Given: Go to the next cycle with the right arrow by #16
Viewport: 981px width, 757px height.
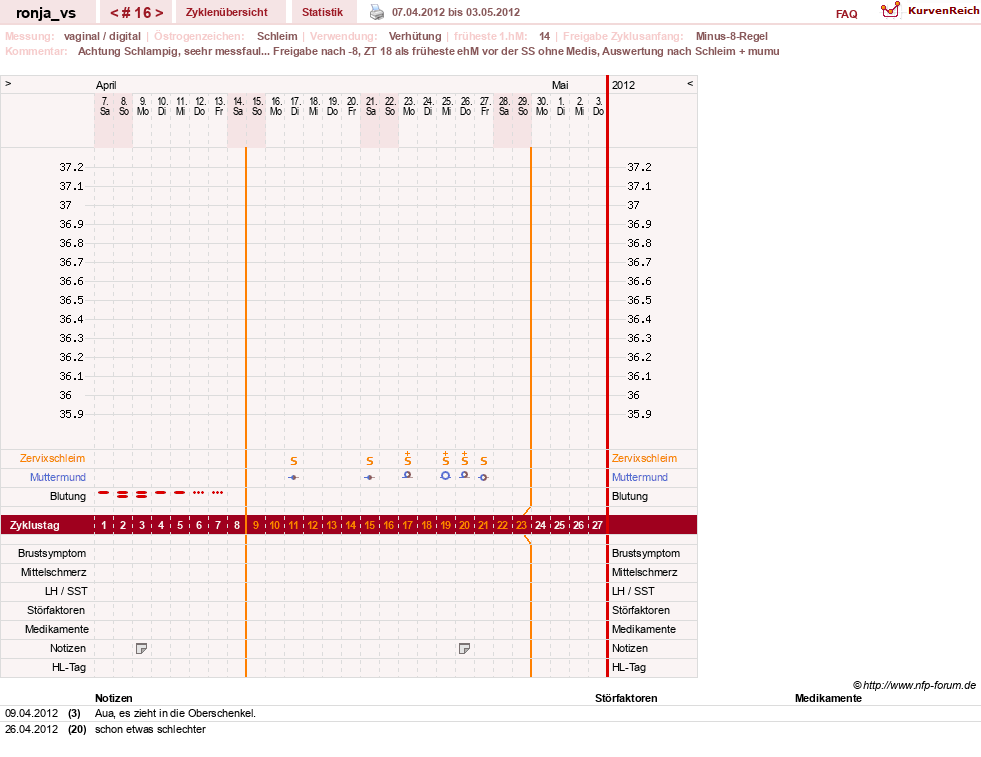Looking at the screenshot, I should point(160,13).
